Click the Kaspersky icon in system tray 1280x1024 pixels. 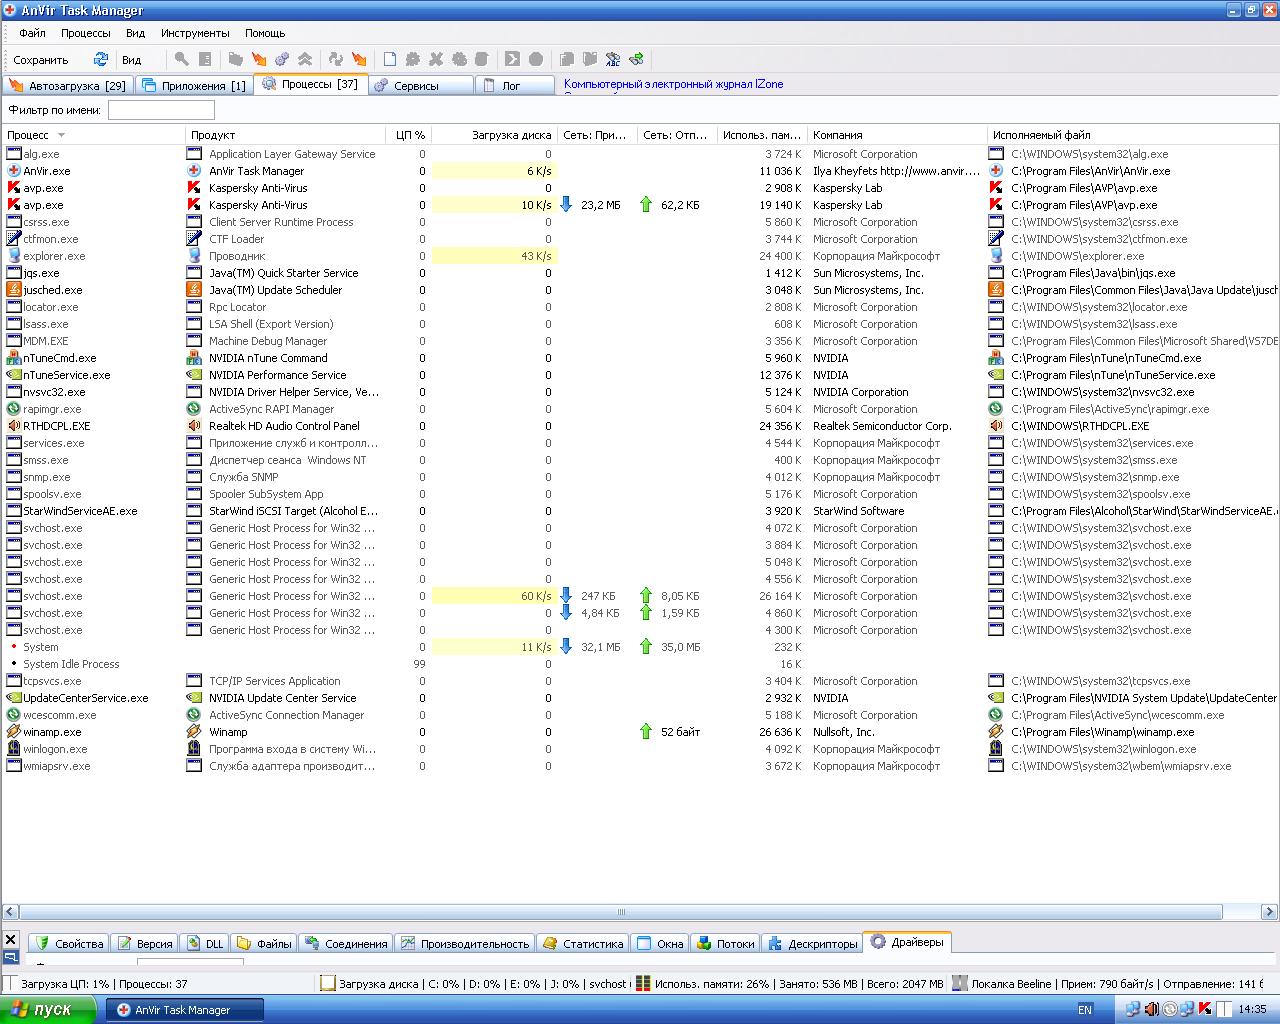click(1205, 1009)
